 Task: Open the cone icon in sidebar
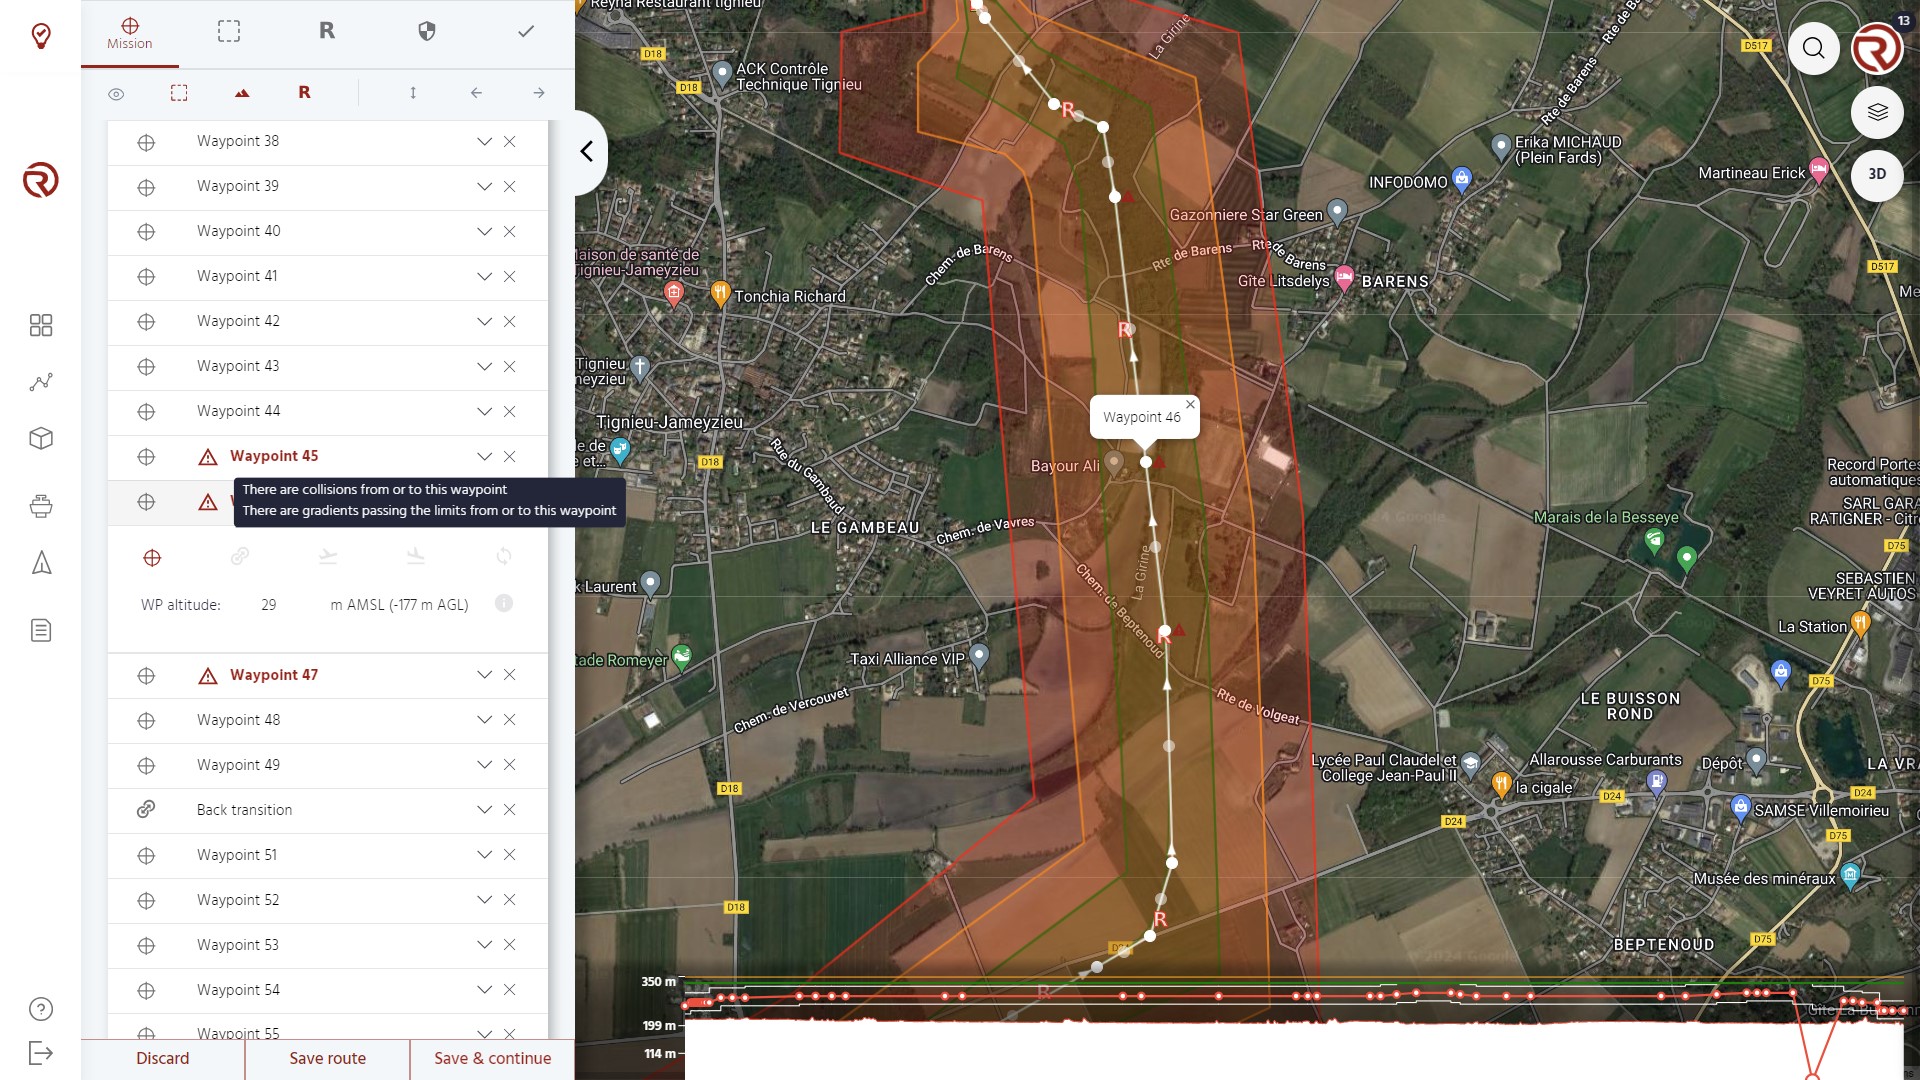(41, 563)
